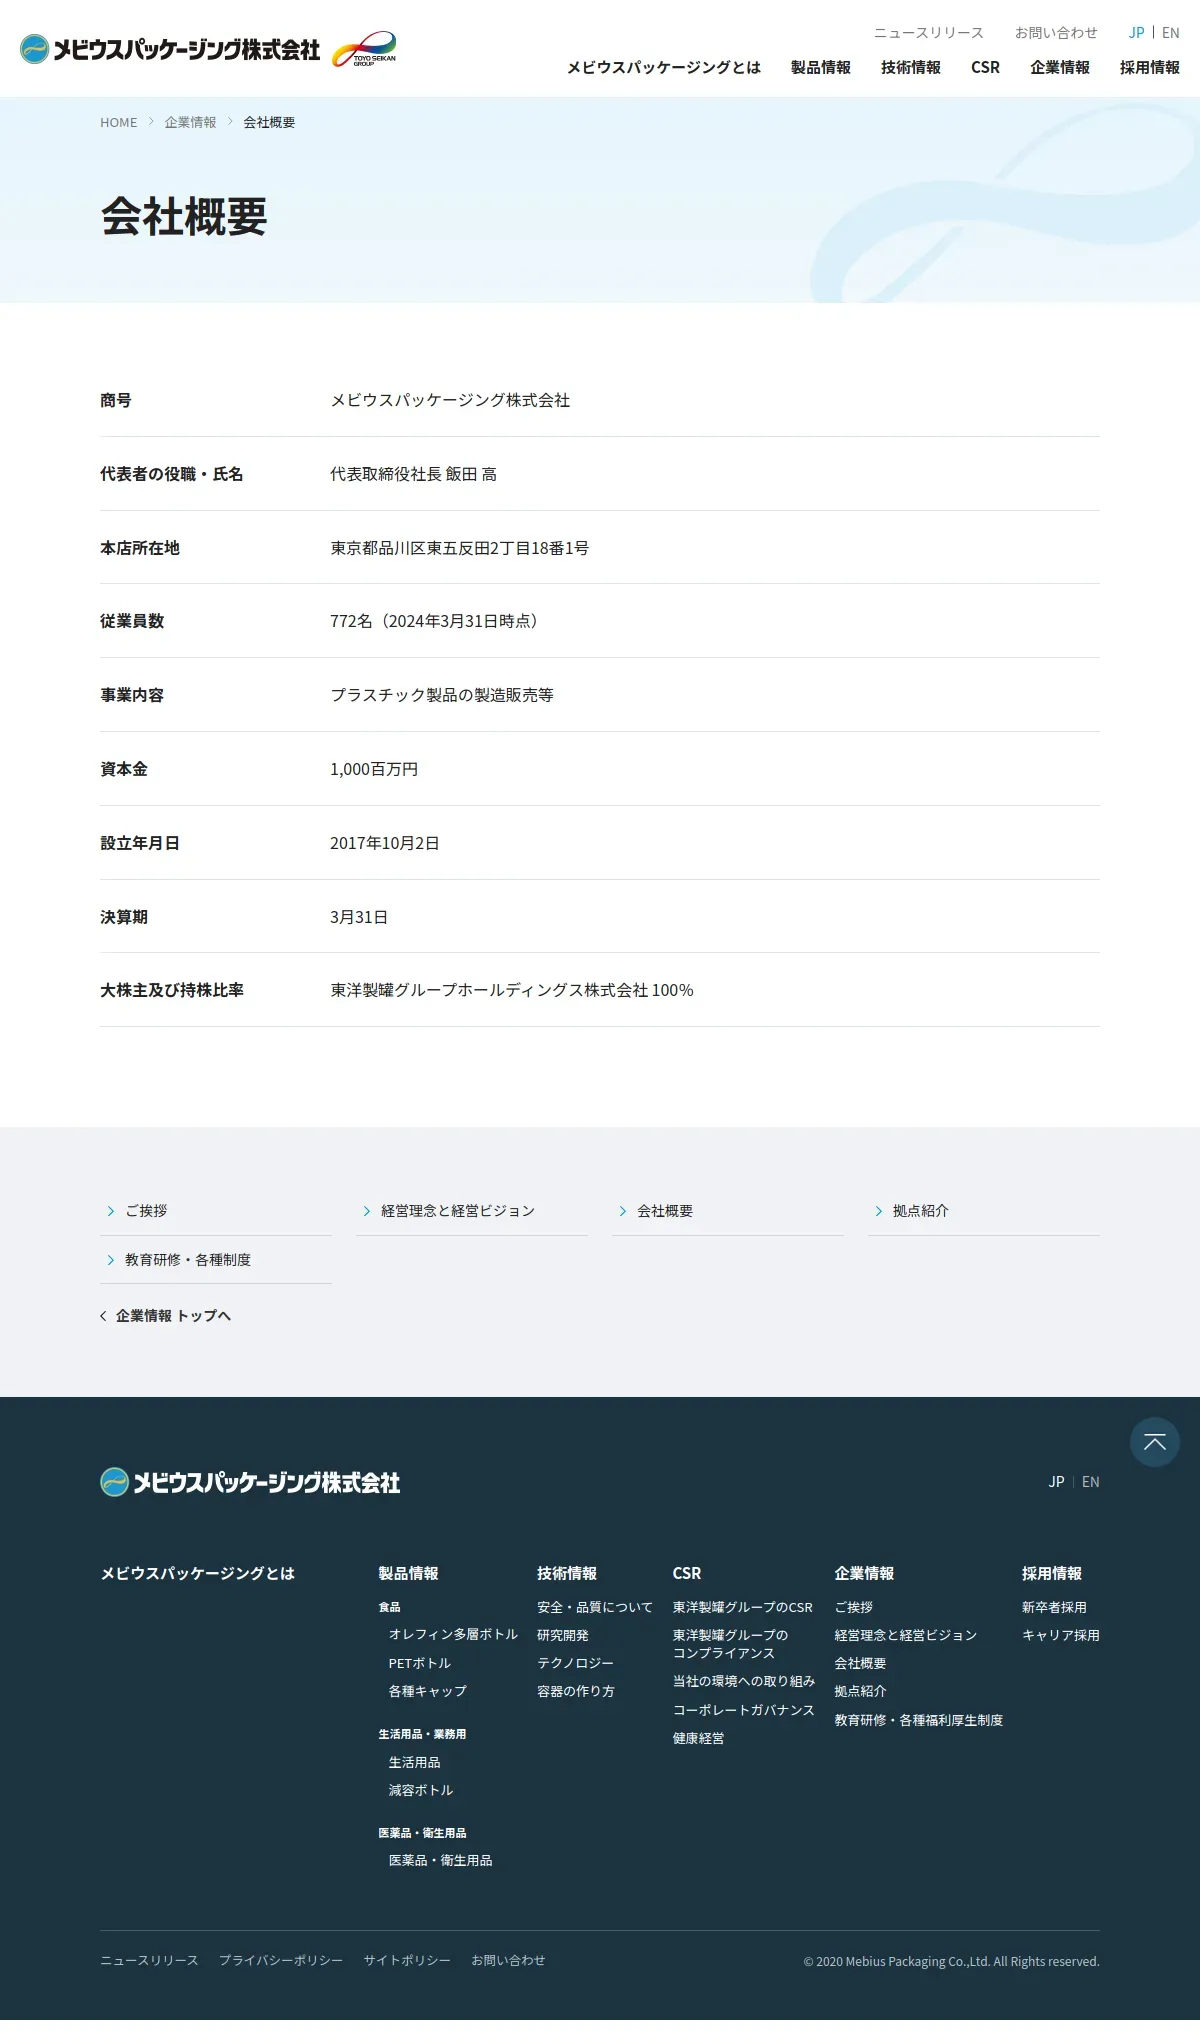Open サイトポリシー in footer
1200x2044 pixels.
click(x=407, y=1960)
